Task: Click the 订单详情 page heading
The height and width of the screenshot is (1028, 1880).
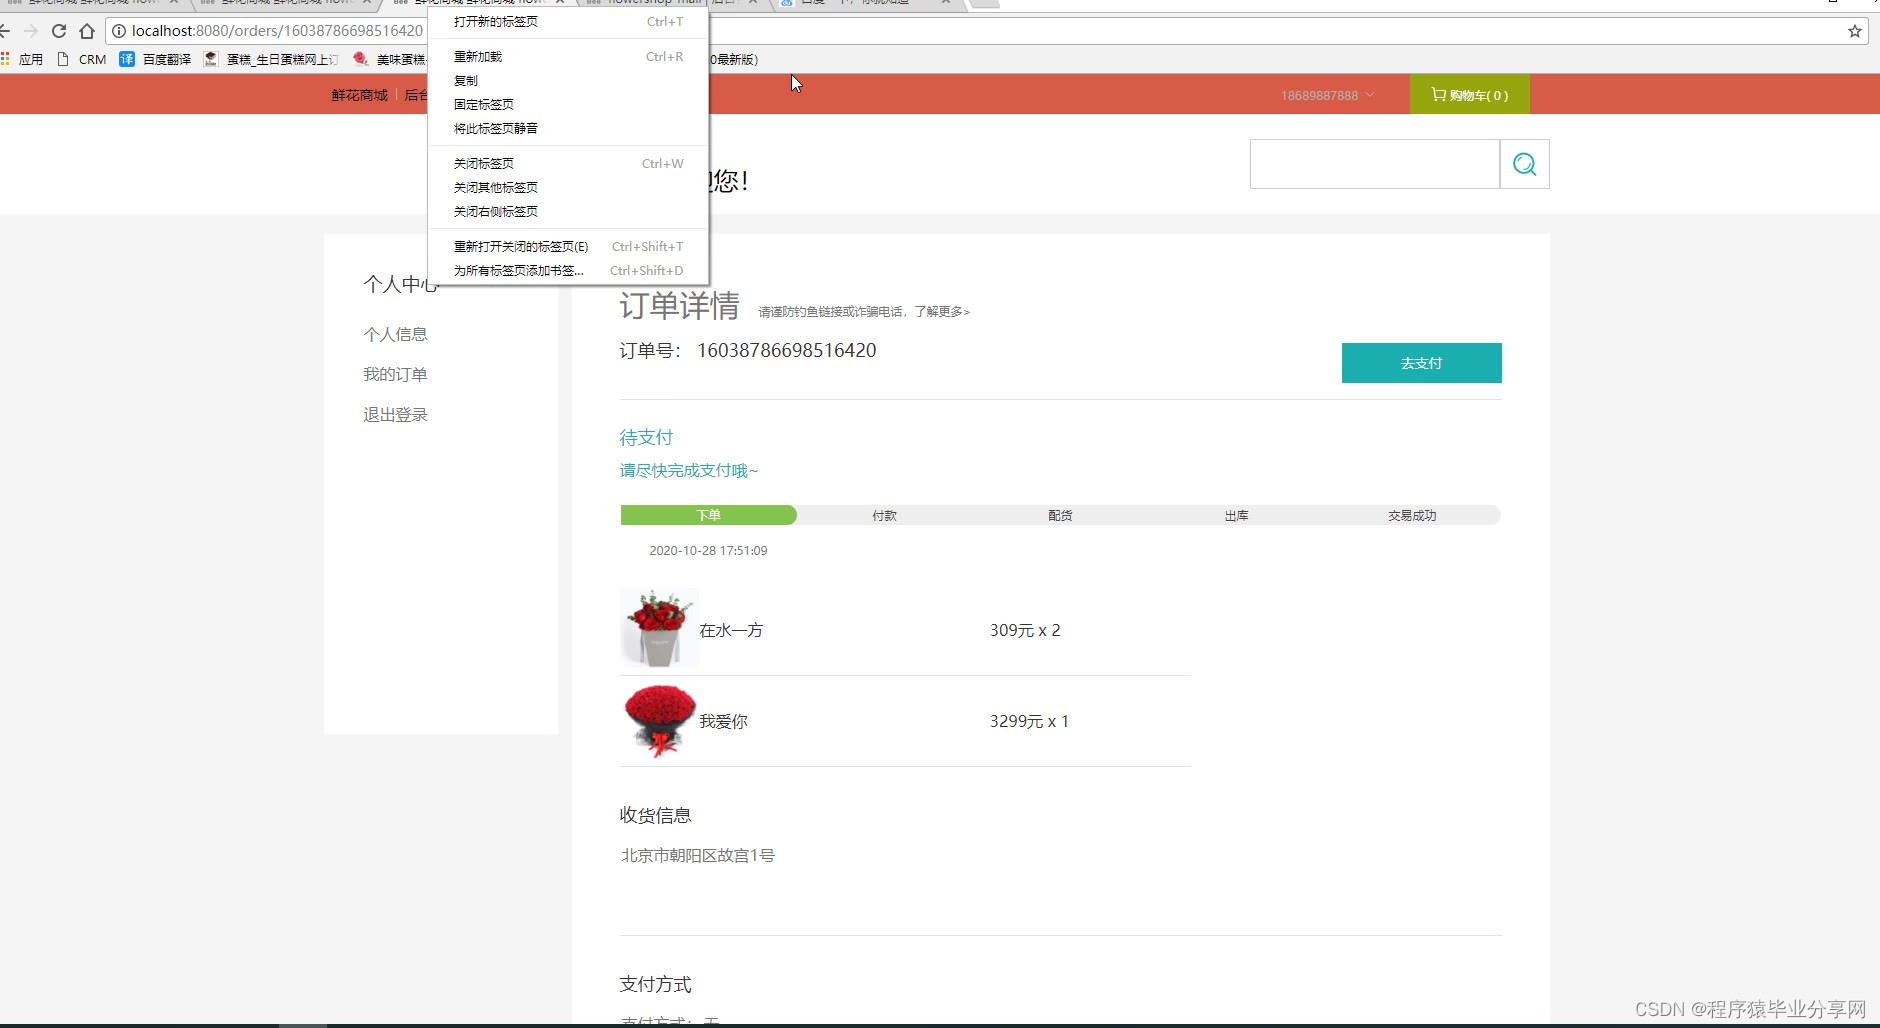Action: [679, 305]
